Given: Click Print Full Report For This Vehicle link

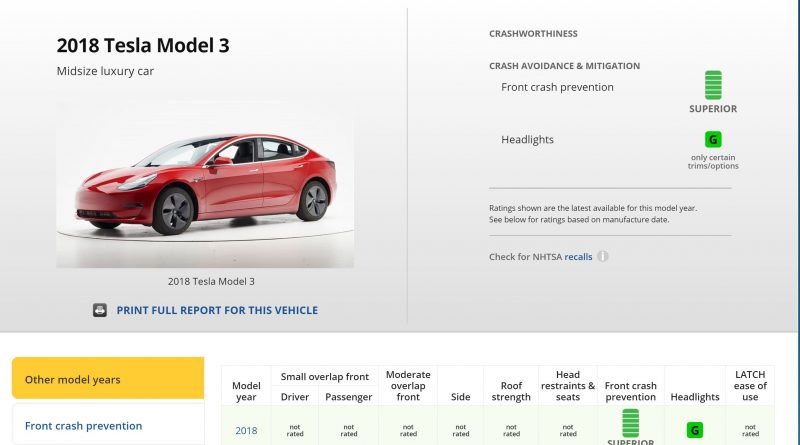Looking at the screenshot, I should tap(217, 310).
